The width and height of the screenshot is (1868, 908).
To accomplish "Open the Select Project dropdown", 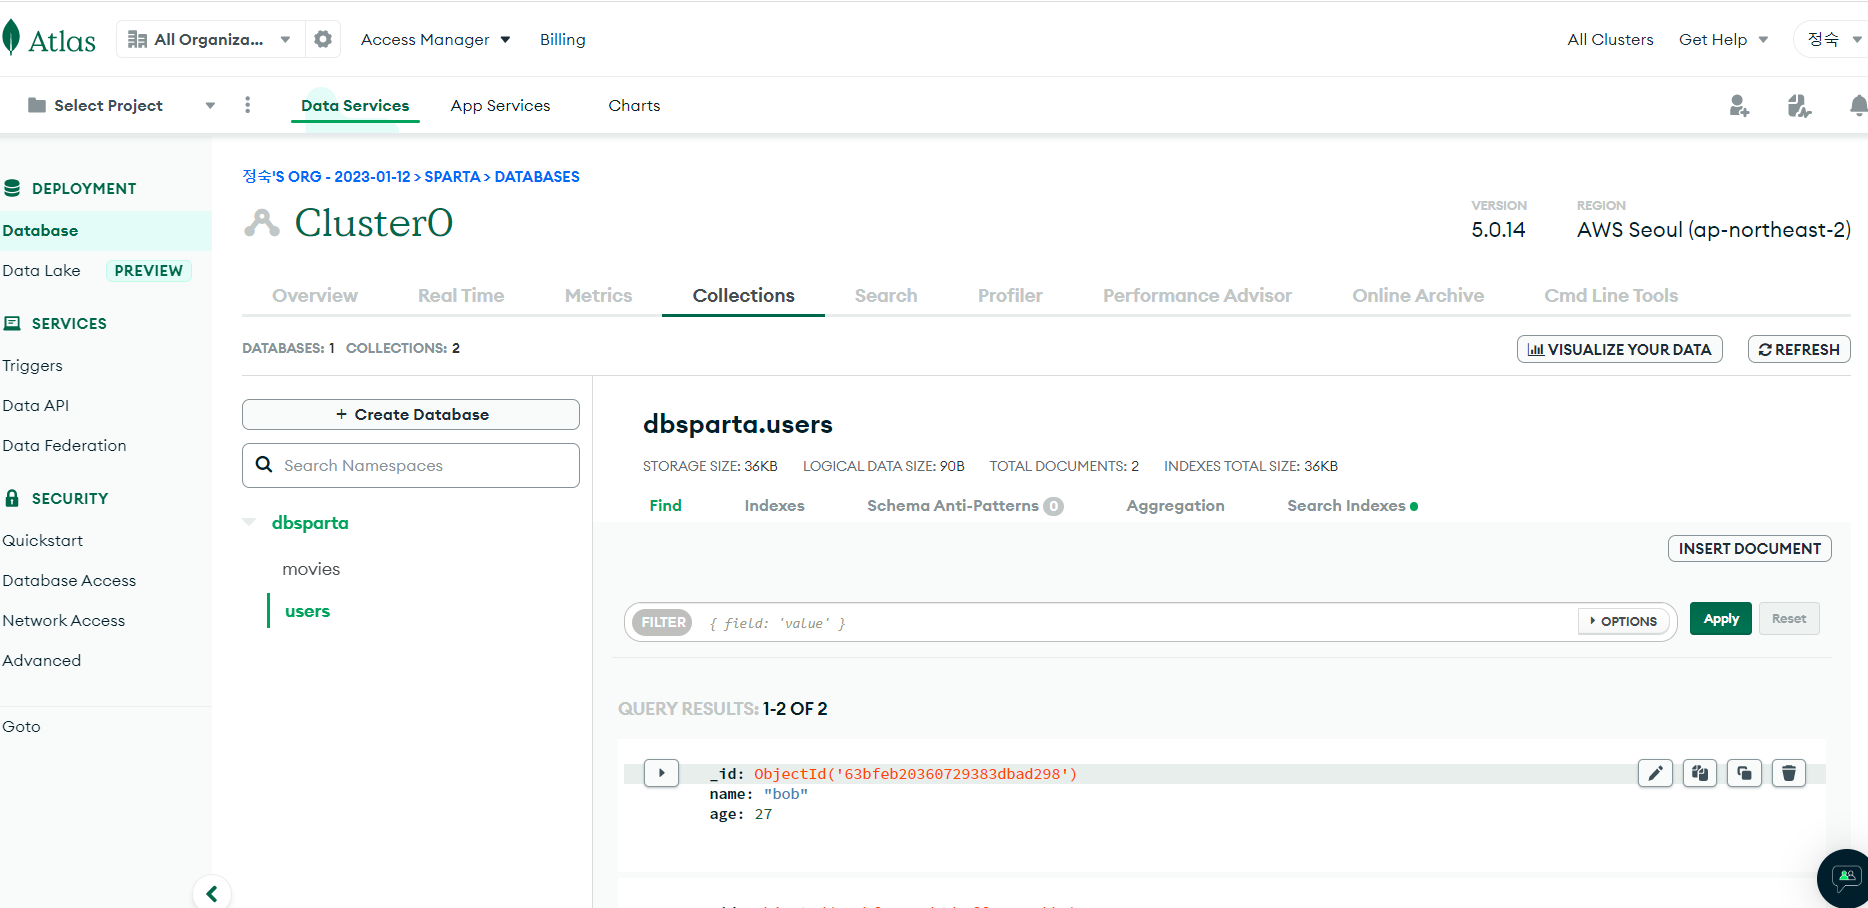I will (121, 105).
